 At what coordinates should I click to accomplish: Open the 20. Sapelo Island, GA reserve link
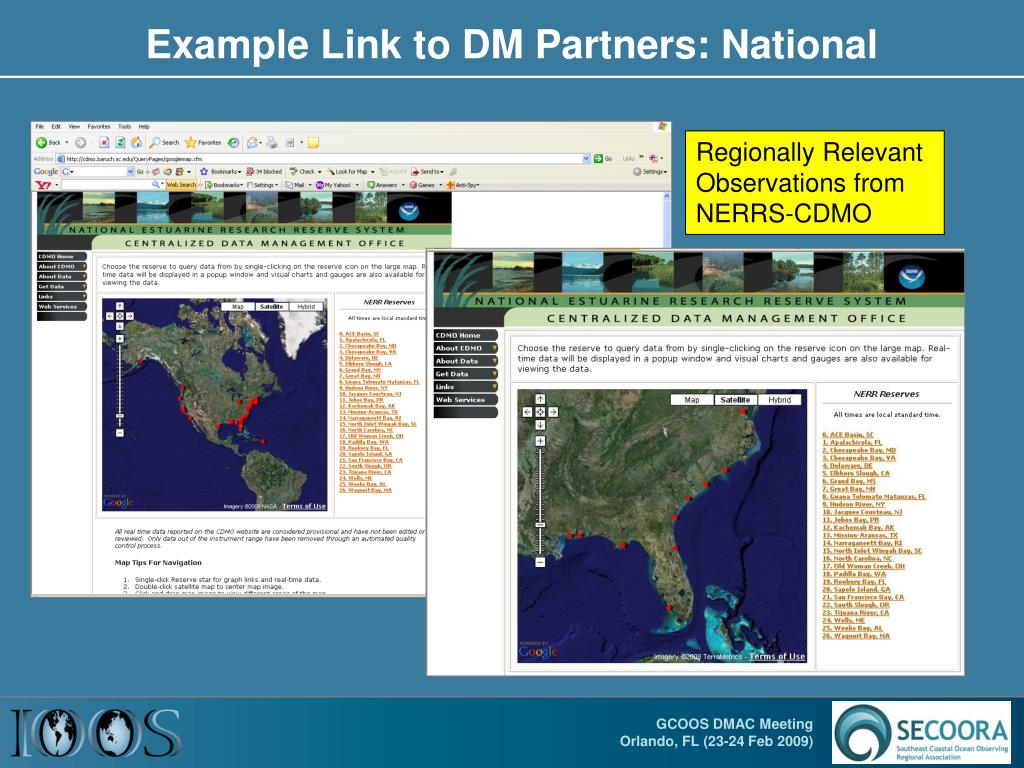(x=856, y=589)
